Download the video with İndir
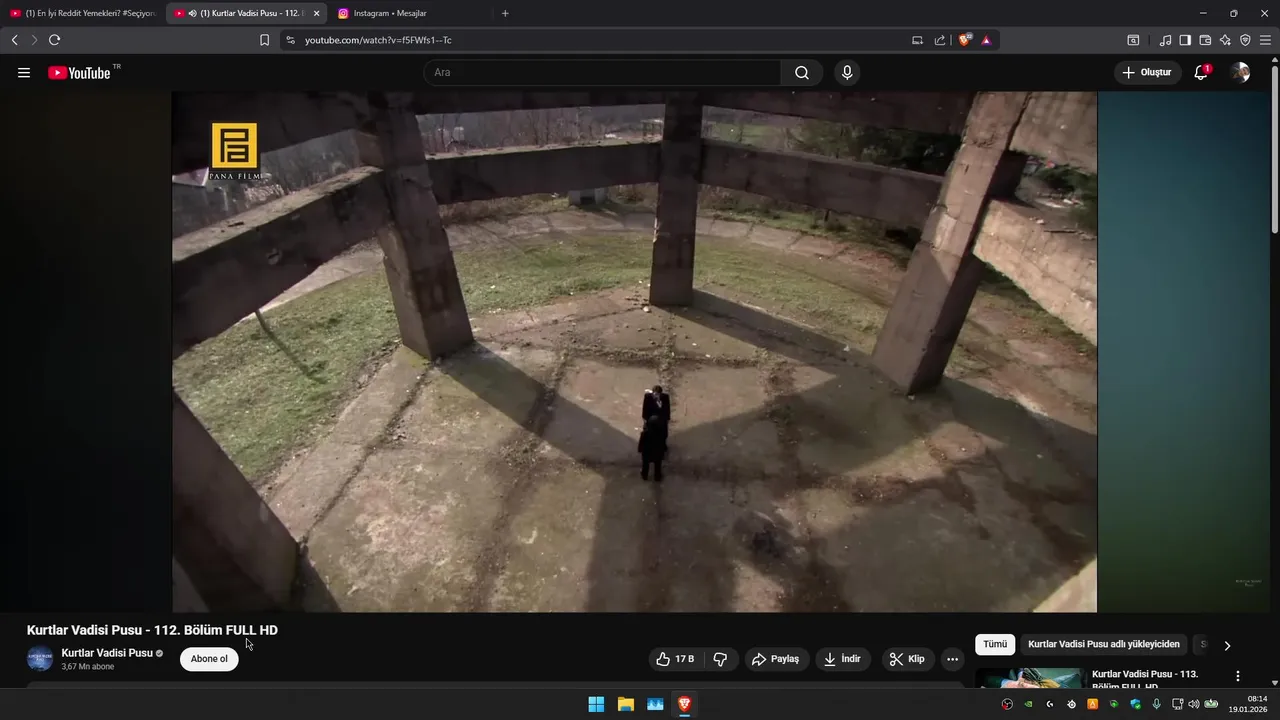1280x720 pixels. [843, 659]
